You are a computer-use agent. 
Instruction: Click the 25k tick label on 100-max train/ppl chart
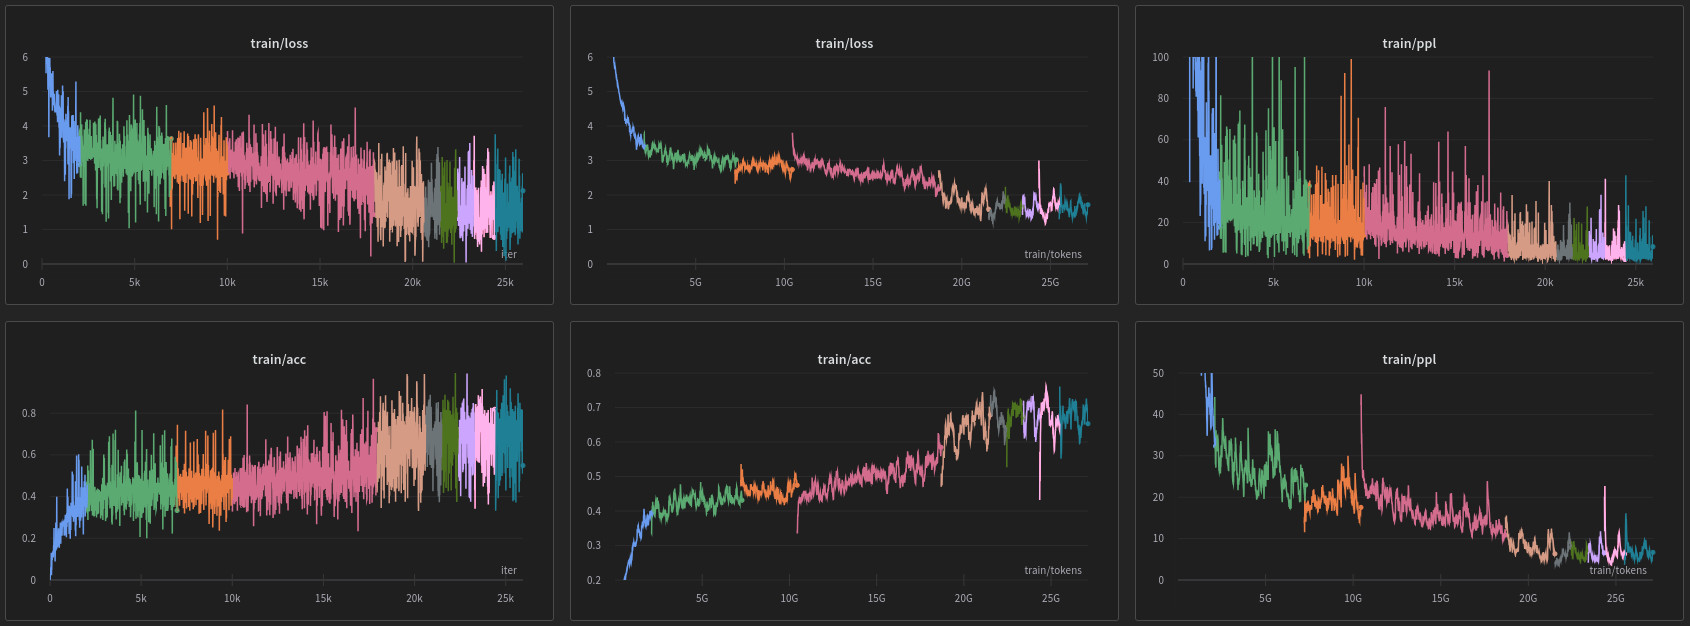[1635, 283]
